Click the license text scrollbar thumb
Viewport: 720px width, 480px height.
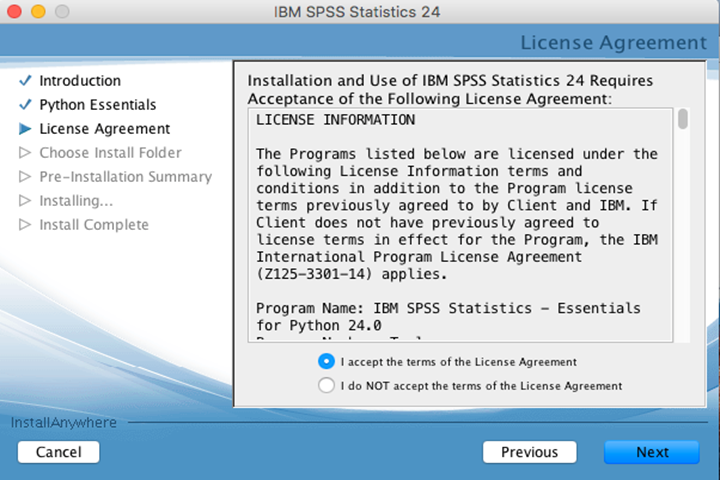(683, 119)
